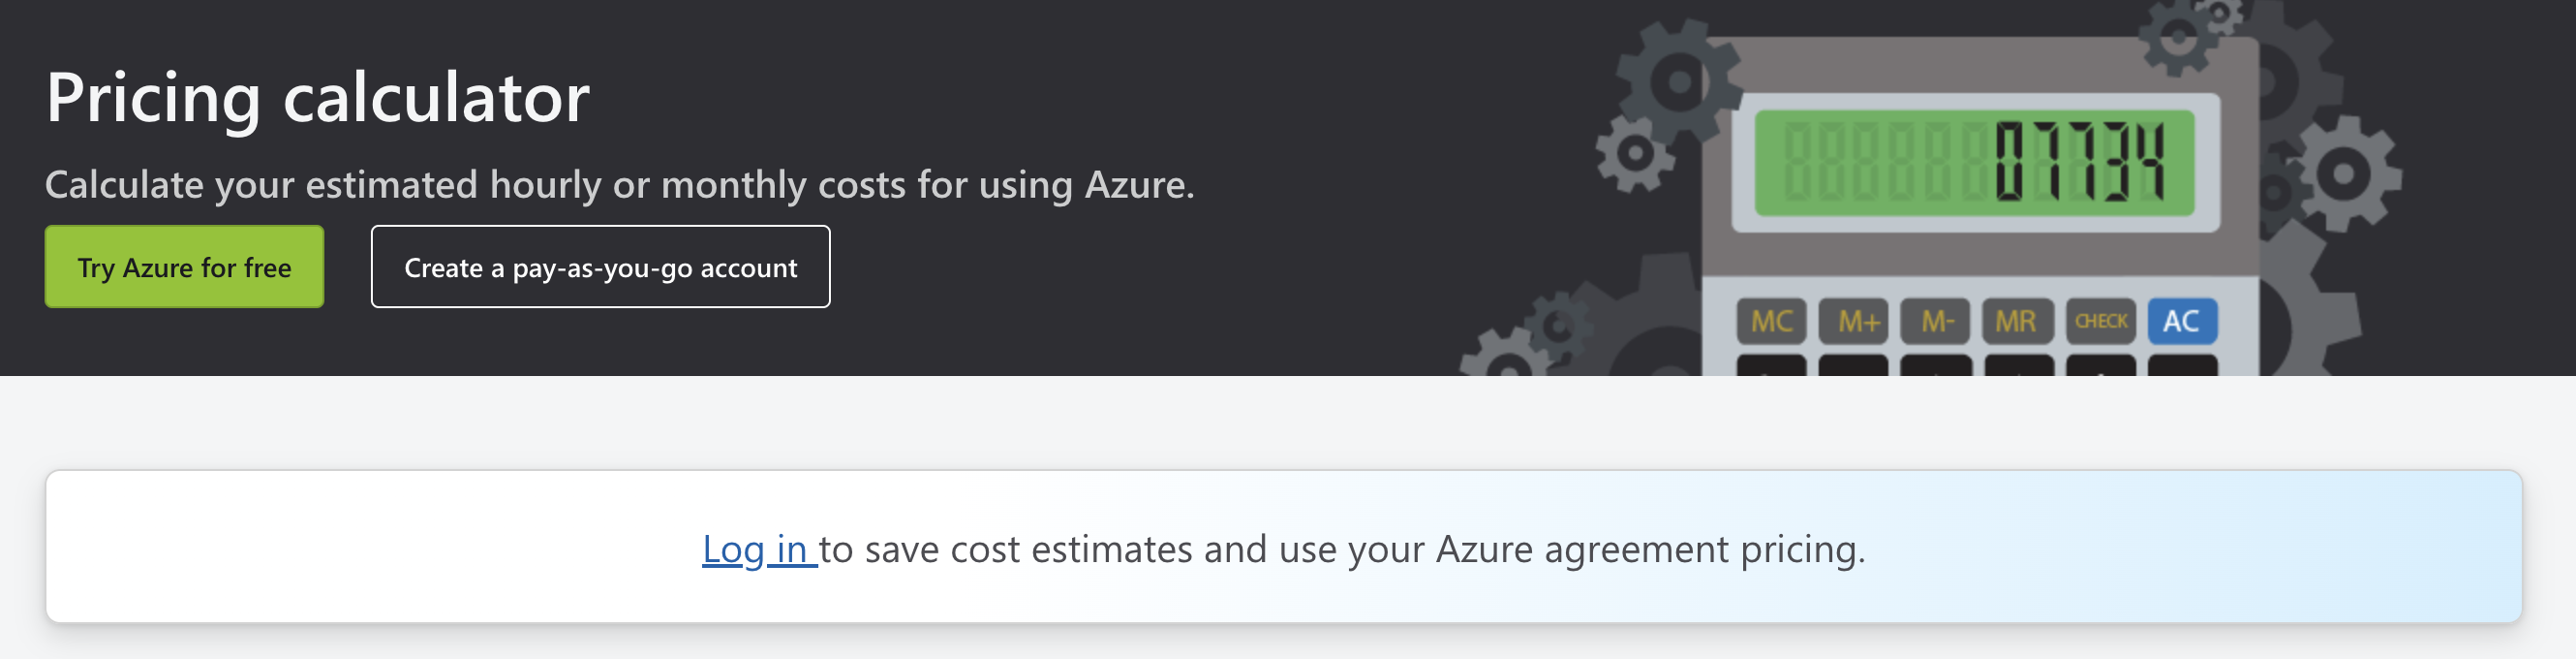Image resolution: width=2576 pixels, height=659 pixels.
Task: Click the Pricing calculator heading
Action: [318, 97]
